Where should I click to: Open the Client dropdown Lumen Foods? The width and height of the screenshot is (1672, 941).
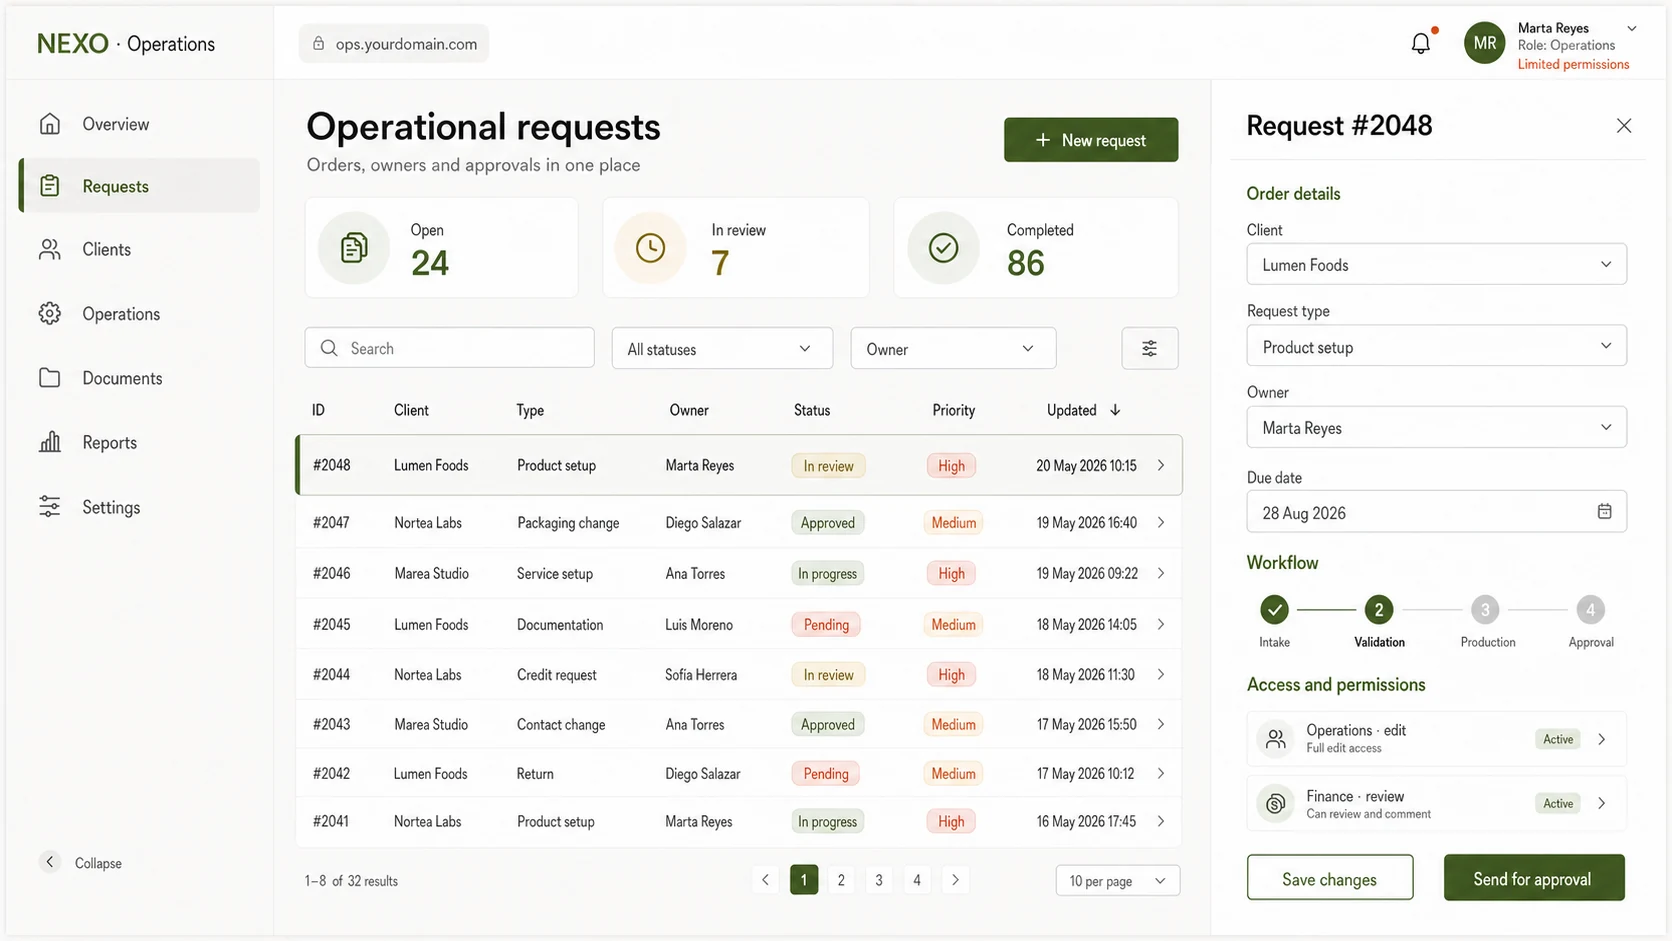(1436, 264)
